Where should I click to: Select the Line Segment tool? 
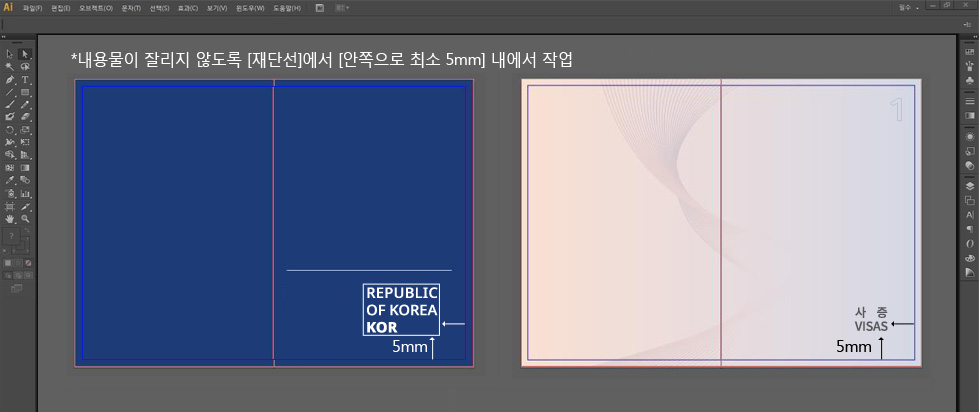(x=9, y=92)
